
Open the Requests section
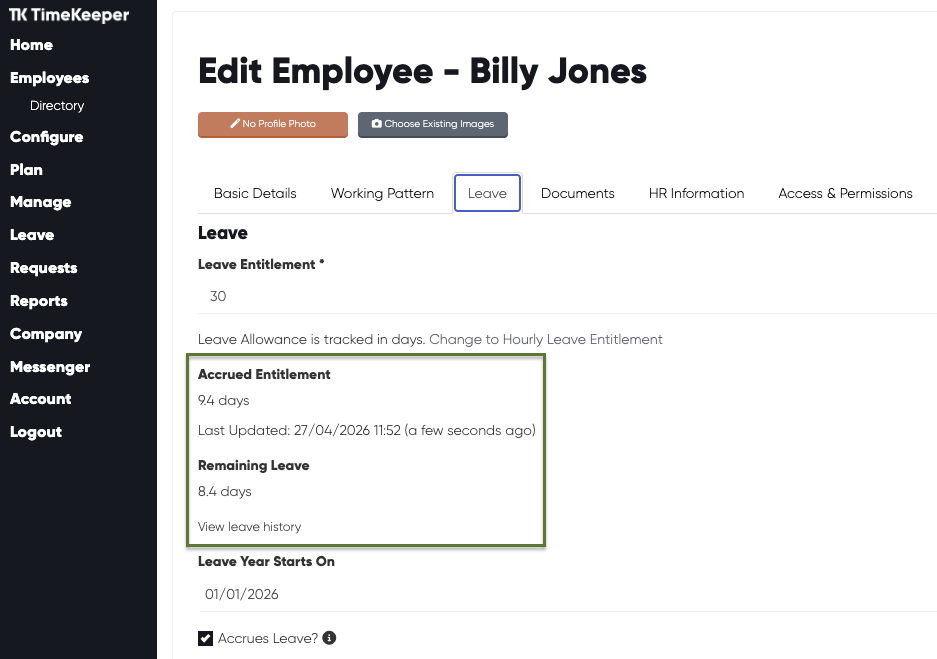[x=44, y=268]
